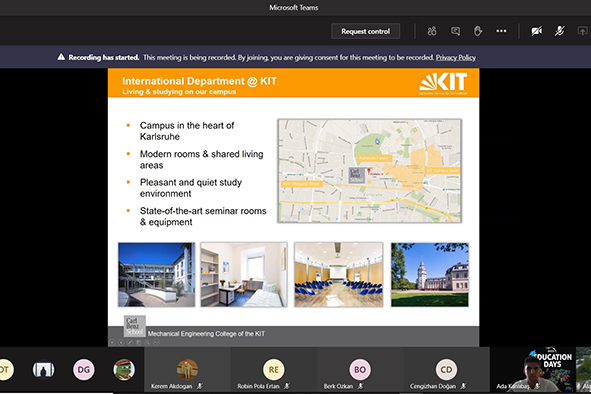Advance to next slide in presentation
591x394 pixels.
pos(121,342)
